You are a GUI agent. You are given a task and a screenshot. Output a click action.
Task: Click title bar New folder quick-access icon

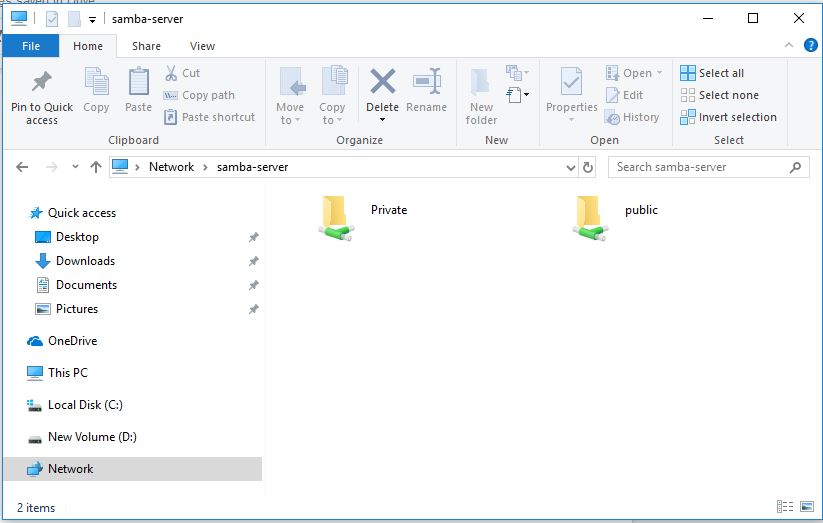(x=75, y=19)
